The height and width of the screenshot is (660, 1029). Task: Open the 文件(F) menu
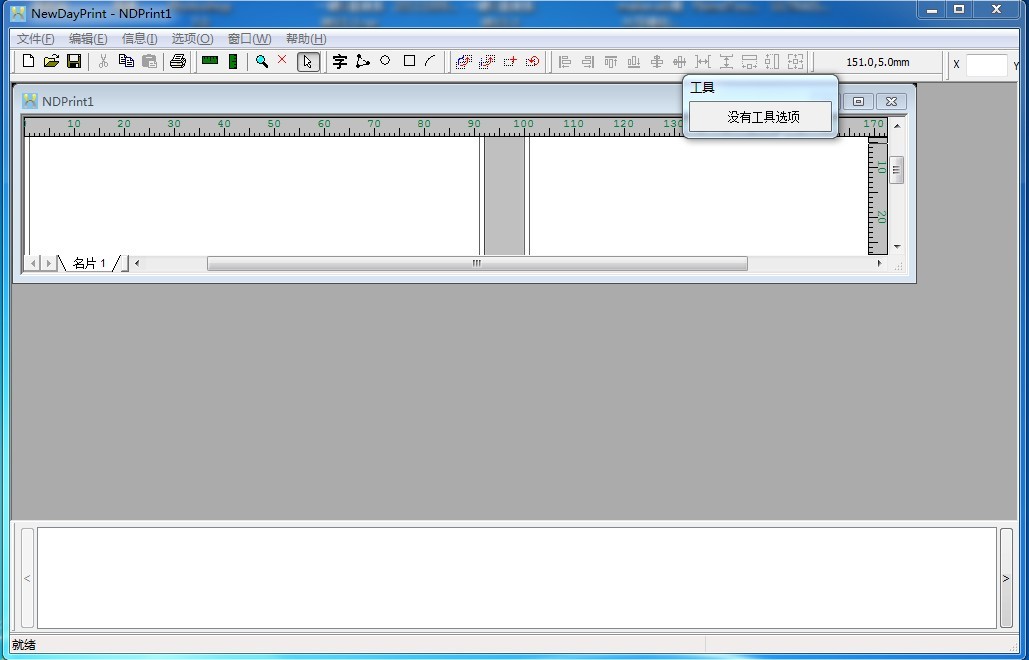click(x=36, y=39)
